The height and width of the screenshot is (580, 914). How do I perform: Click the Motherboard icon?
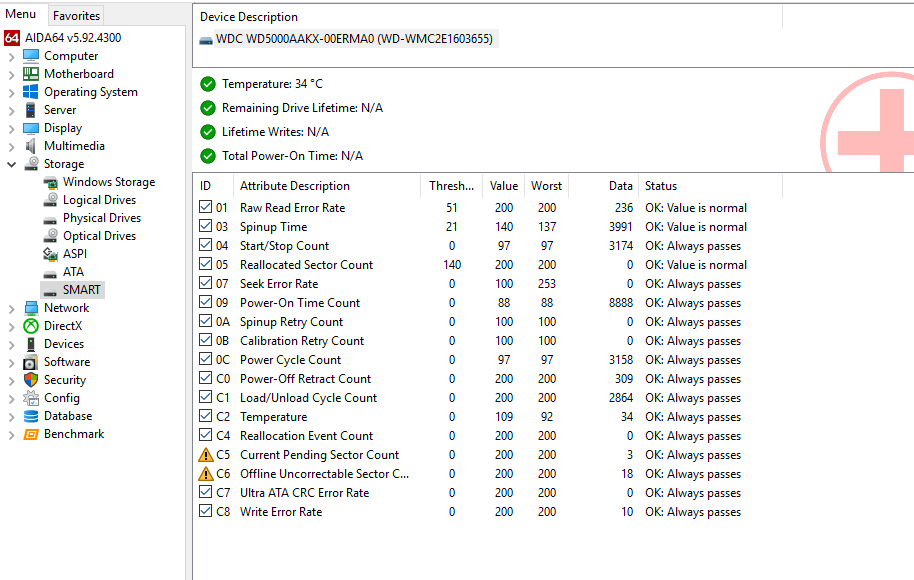(31, 74)
